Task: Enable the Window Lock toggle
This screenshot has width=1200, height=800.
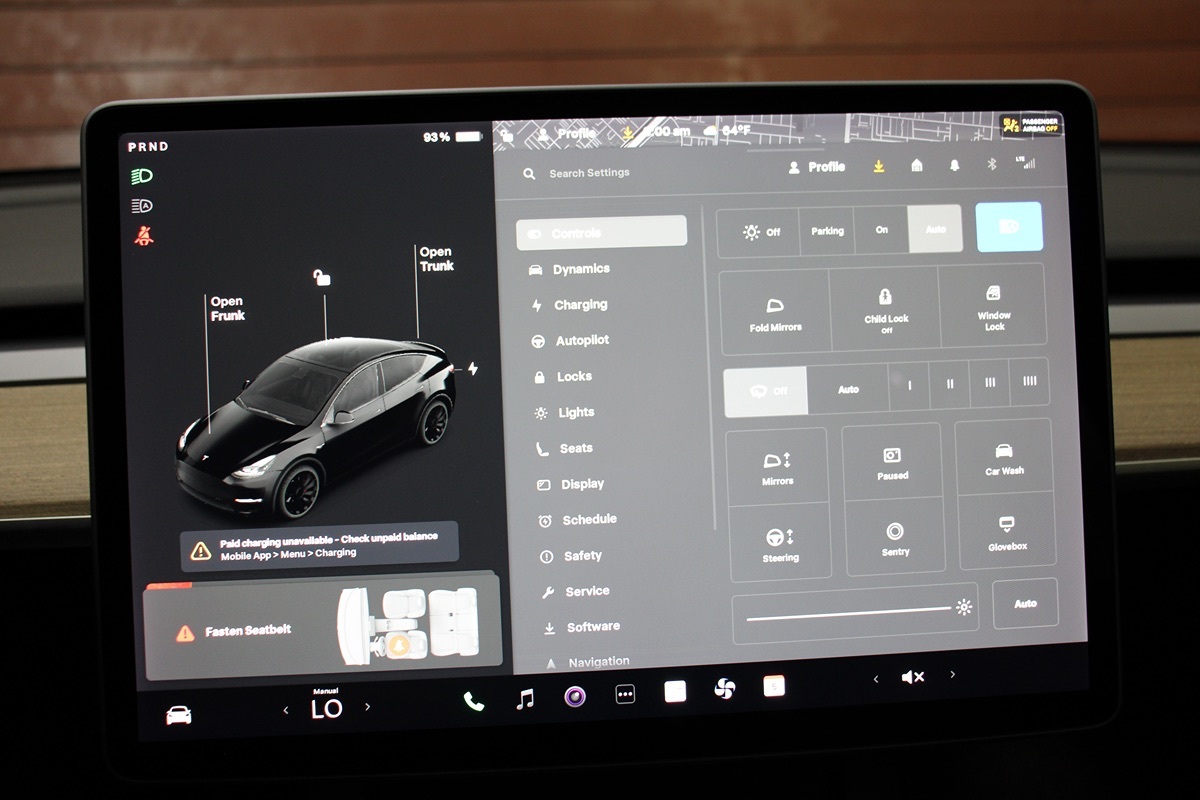Action: pos(993,305)
